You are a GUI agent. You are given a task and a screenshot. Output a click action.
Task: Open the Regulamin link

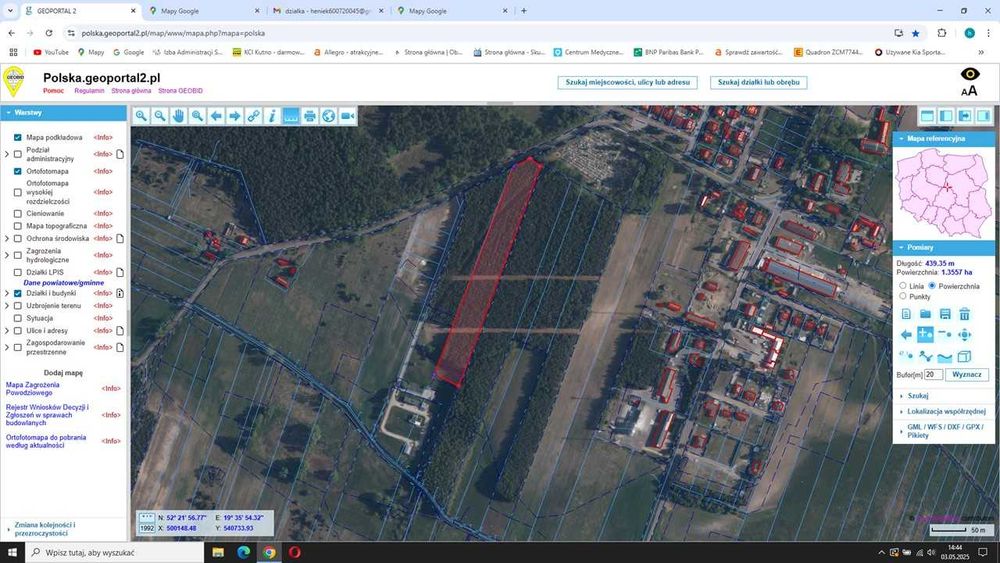[x=89, y=91]
